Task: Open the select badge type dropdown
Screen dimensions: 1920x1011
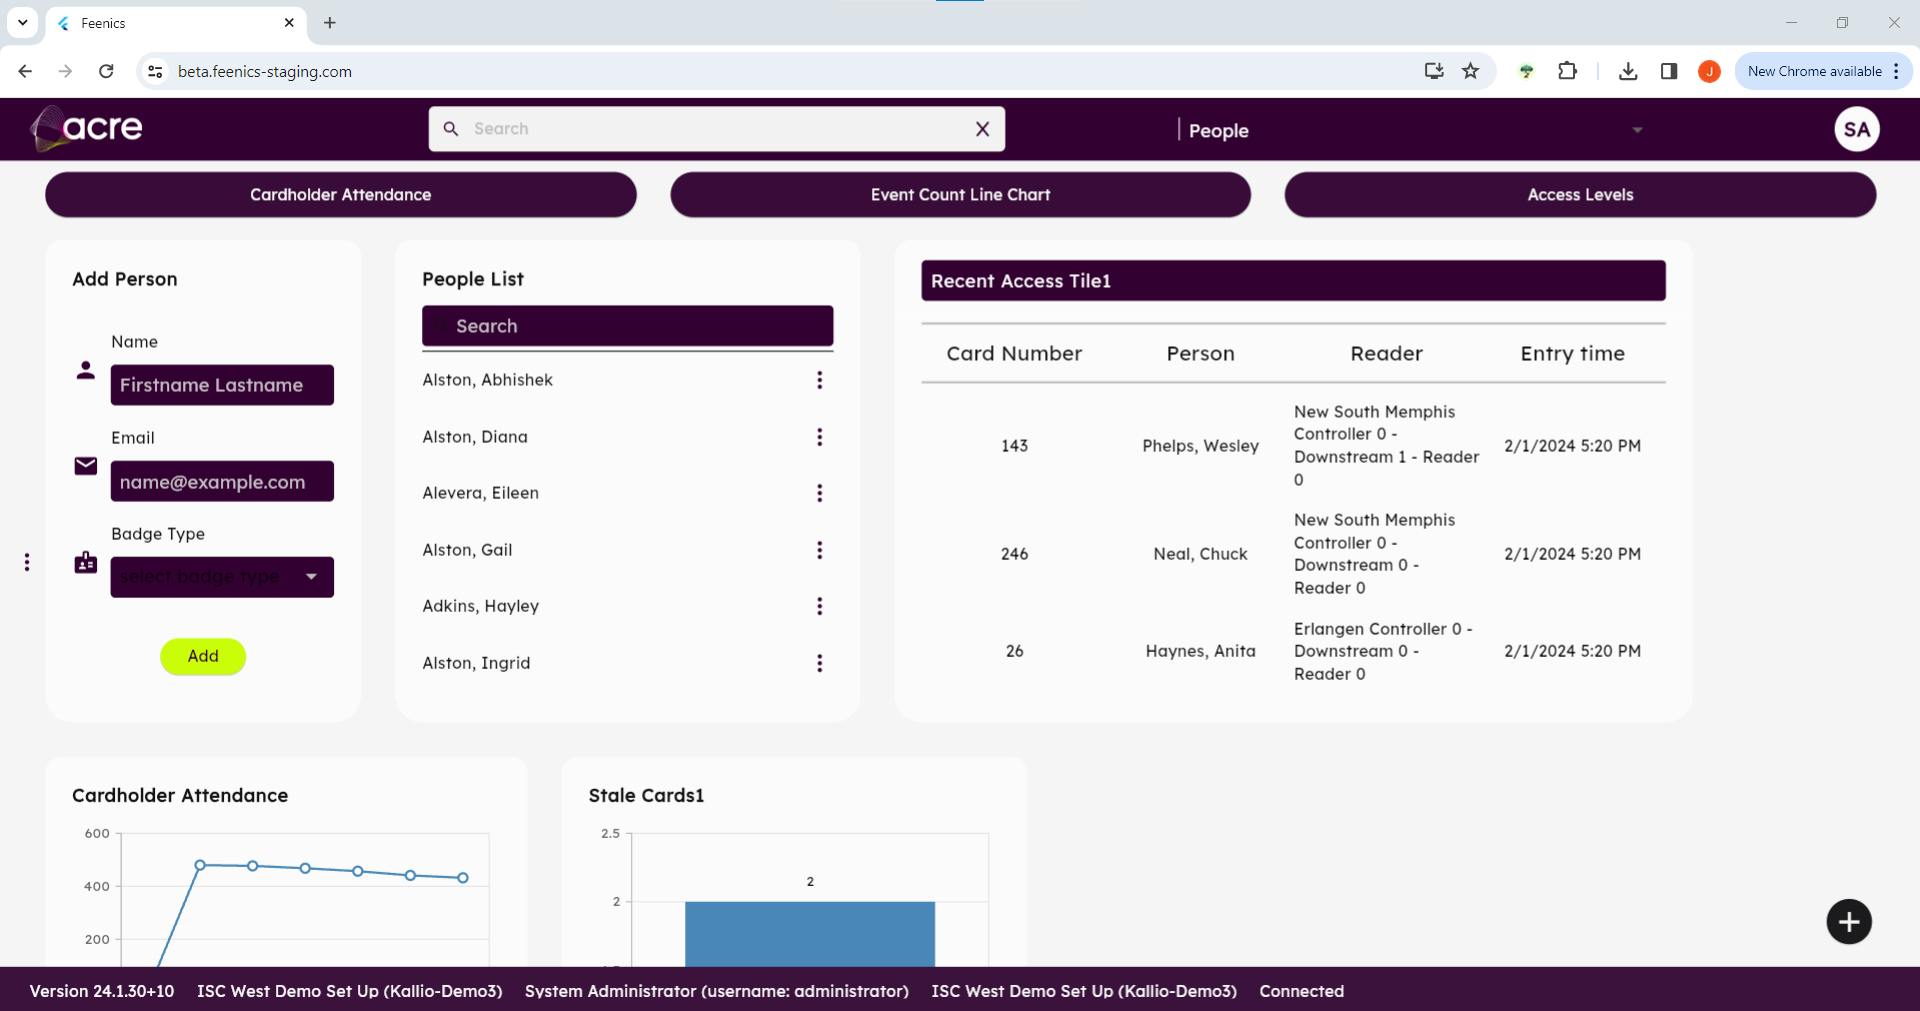Action: (222, 577)
